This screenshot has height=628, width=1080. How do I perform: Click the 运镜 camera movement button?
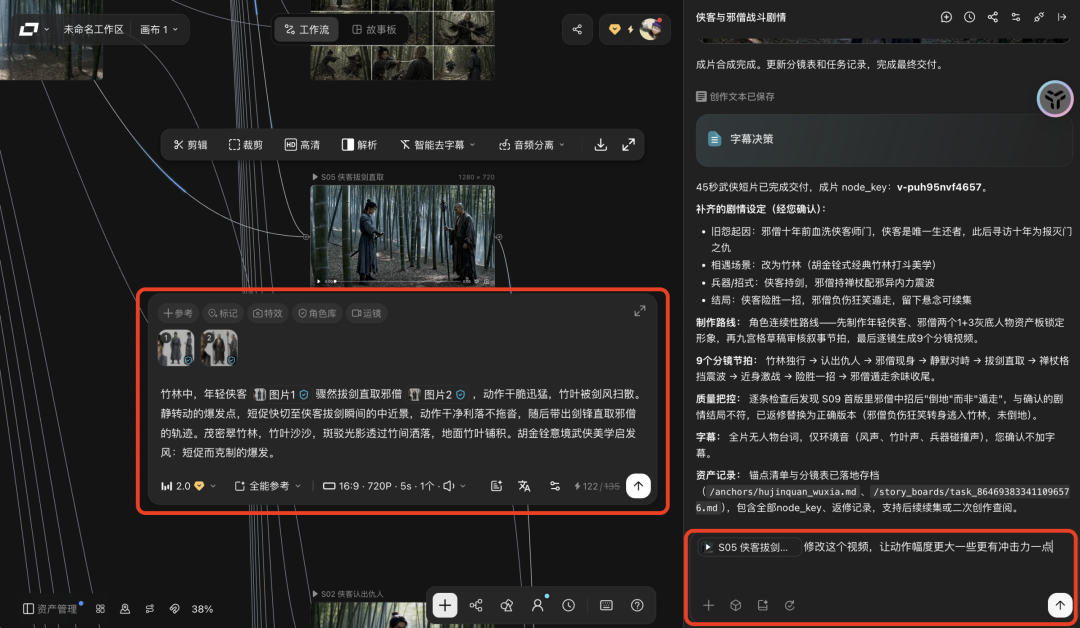pyautogui.click(x=366, y=313)
